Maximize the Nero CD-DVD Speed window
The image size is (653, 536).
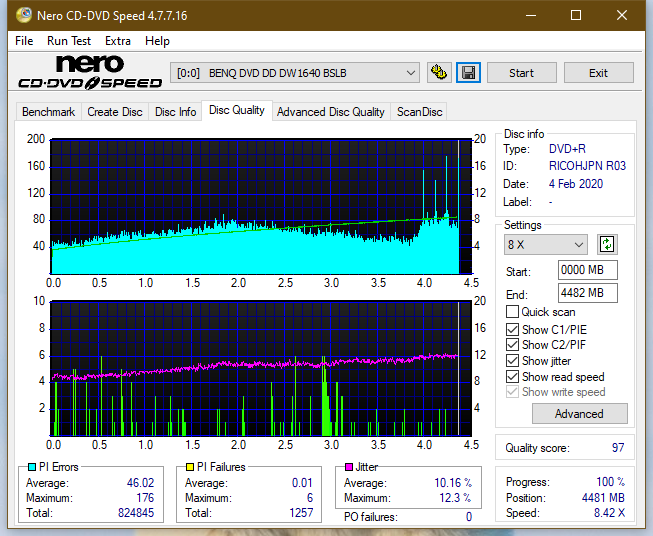(576, 15)
